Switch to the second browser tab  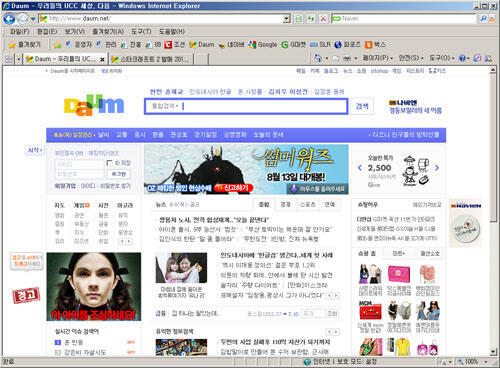(x=151, y=59)
